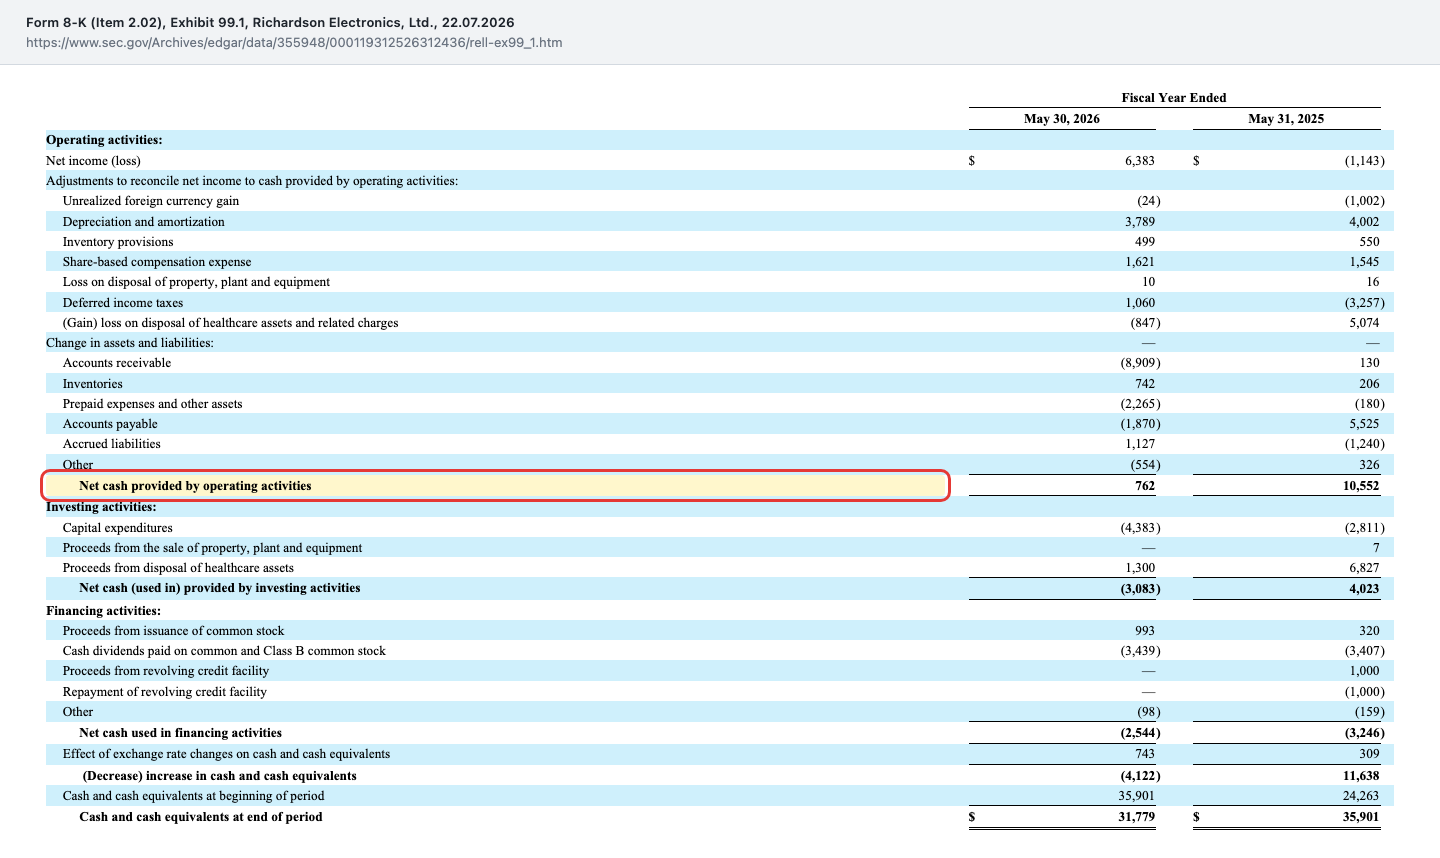Select the net income value 6,383
This screenshot has width=1440, height=858.
click(1139, 160)
